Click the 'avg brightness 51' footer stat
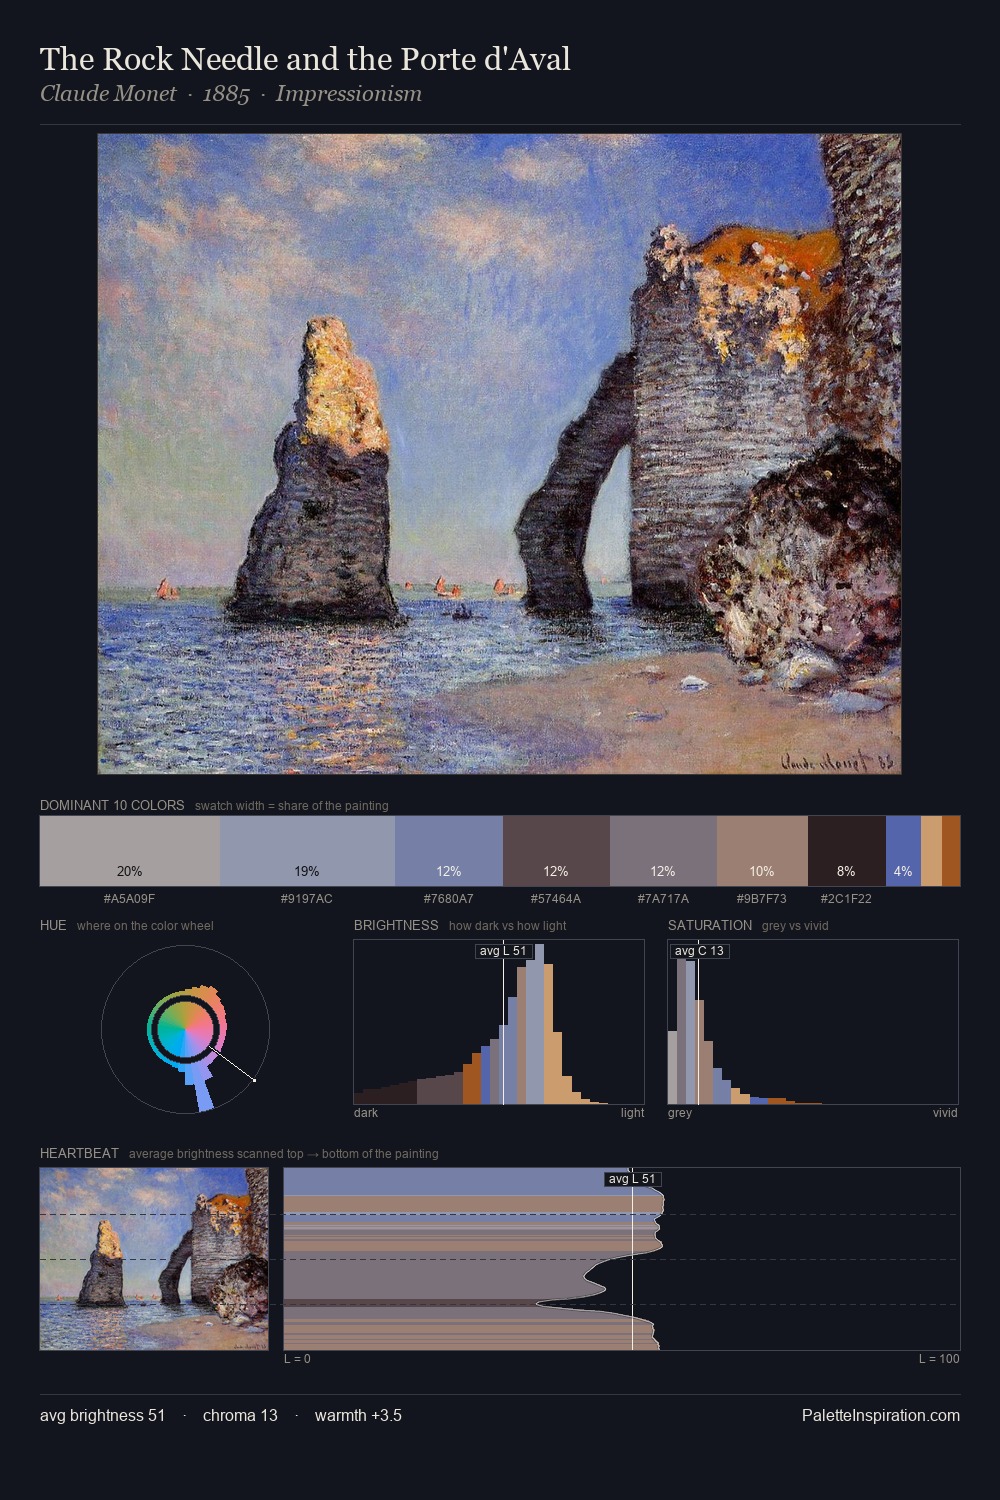The image size is (1000, 1500). 102,1415
